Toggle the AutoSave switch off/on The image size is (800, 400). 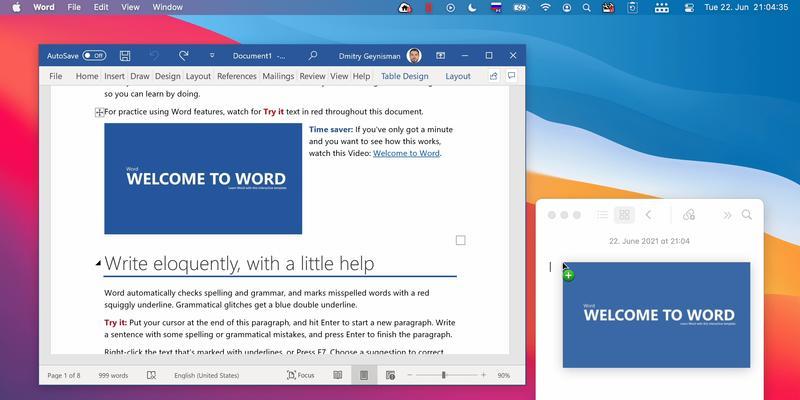pos(94,56)
